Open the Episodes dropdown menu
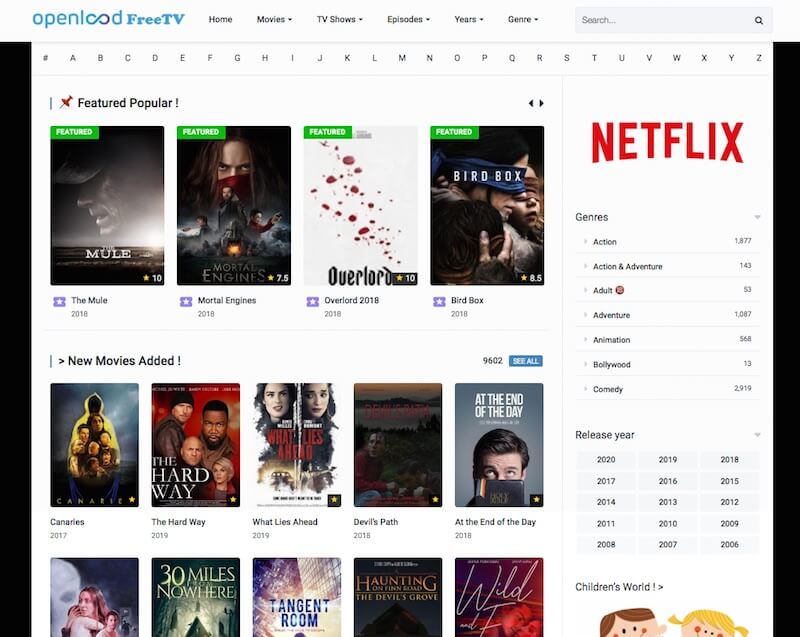 408,19
